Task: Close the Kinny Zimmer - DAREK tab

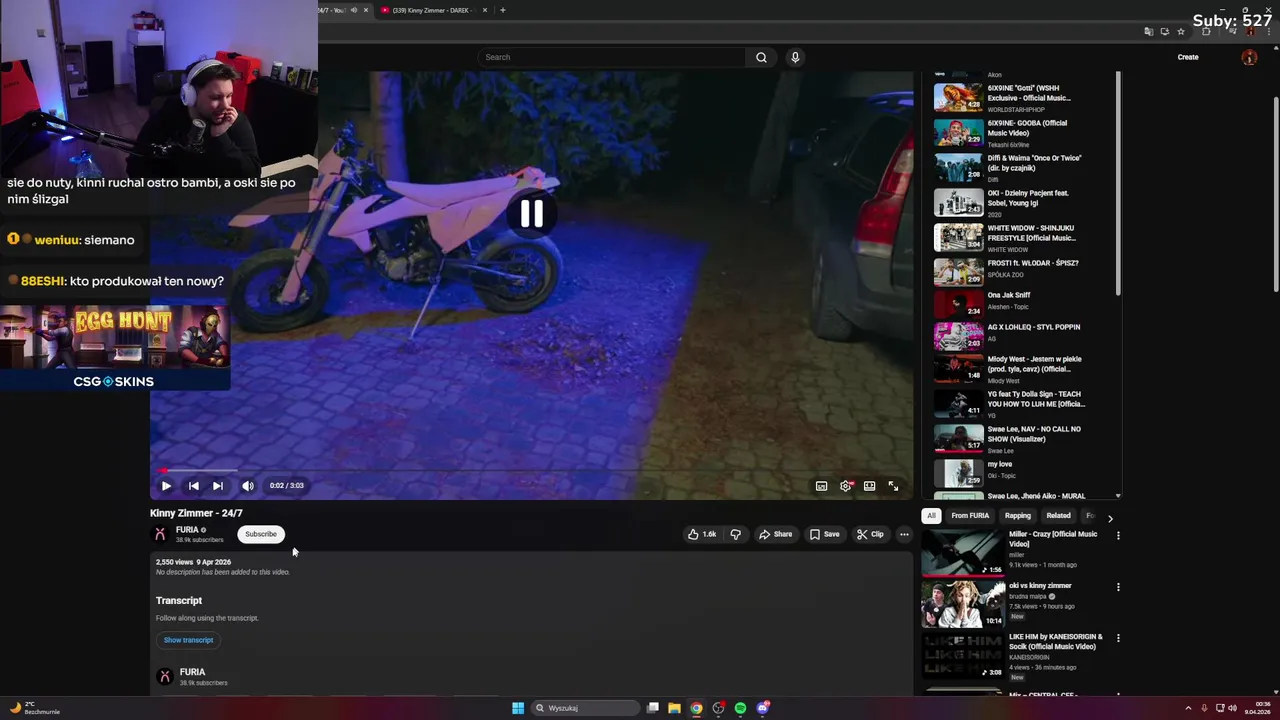Action: (x=485, y=10)
